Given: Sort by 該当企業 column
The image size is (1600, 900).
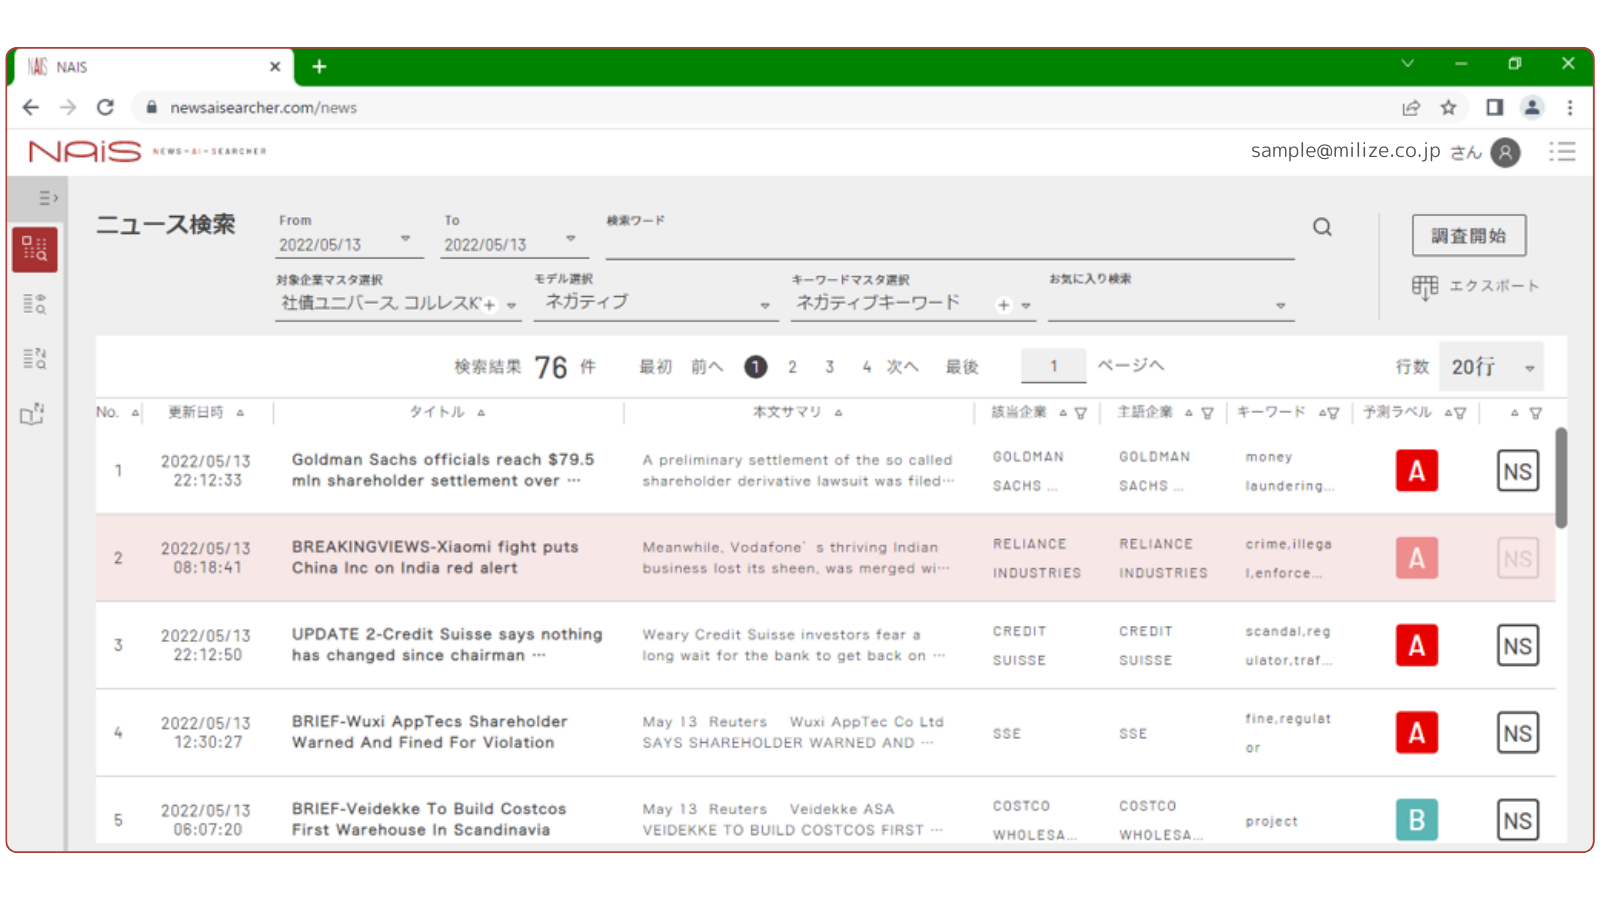Looking at the screenshot, I should pyautogui.click(x=1063, y=413).
